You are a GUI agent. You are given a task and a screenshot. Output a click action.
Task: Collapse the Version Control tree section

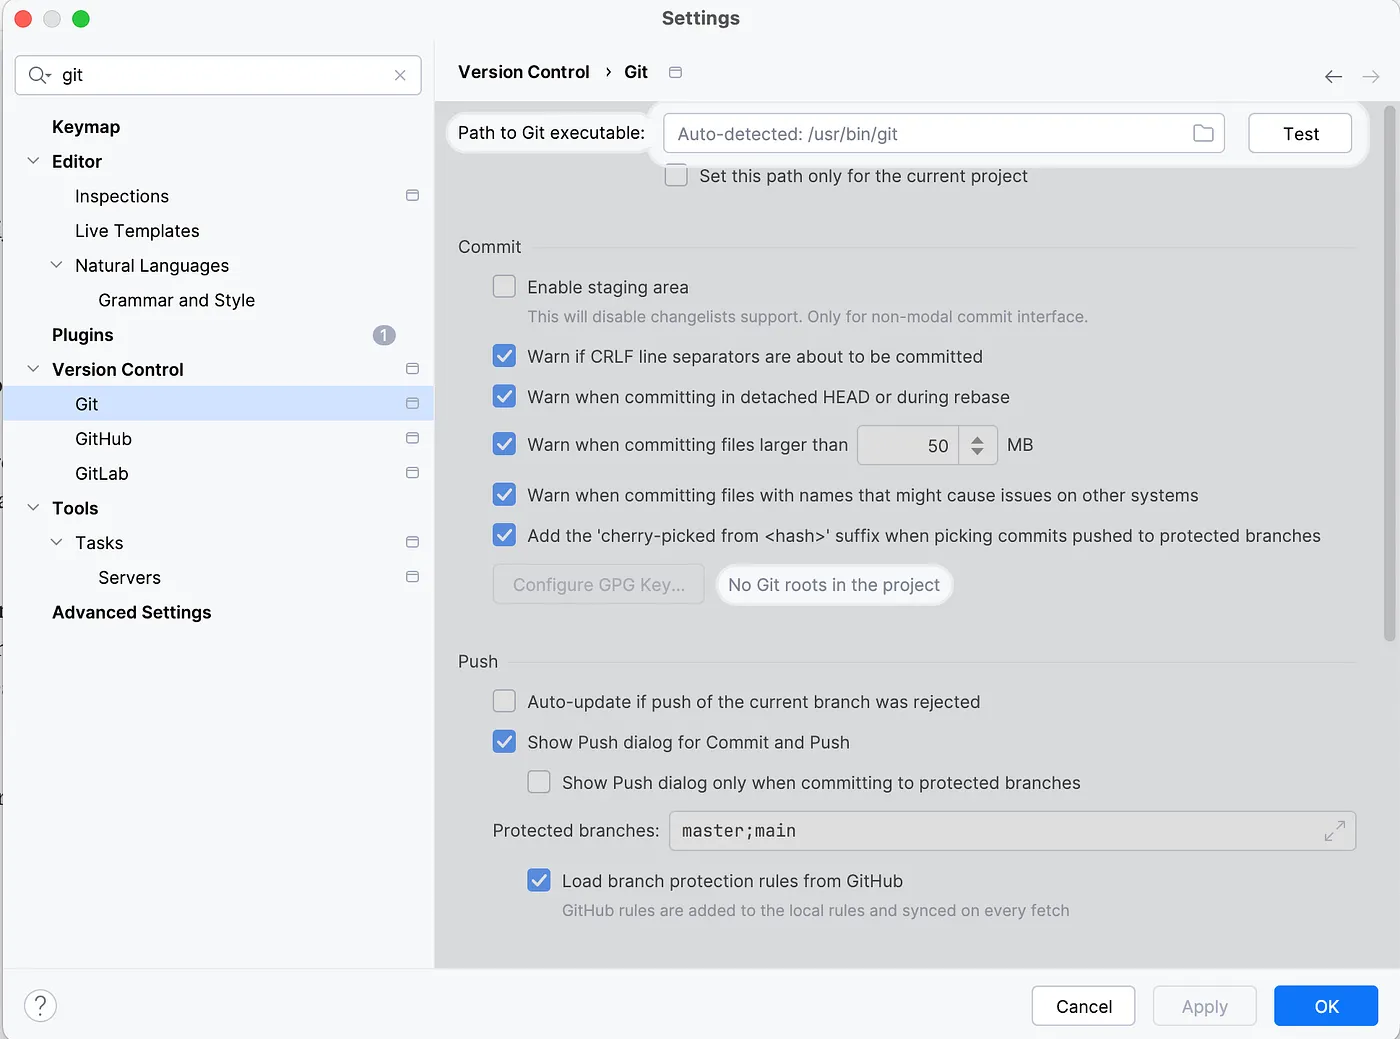(32, 369)
